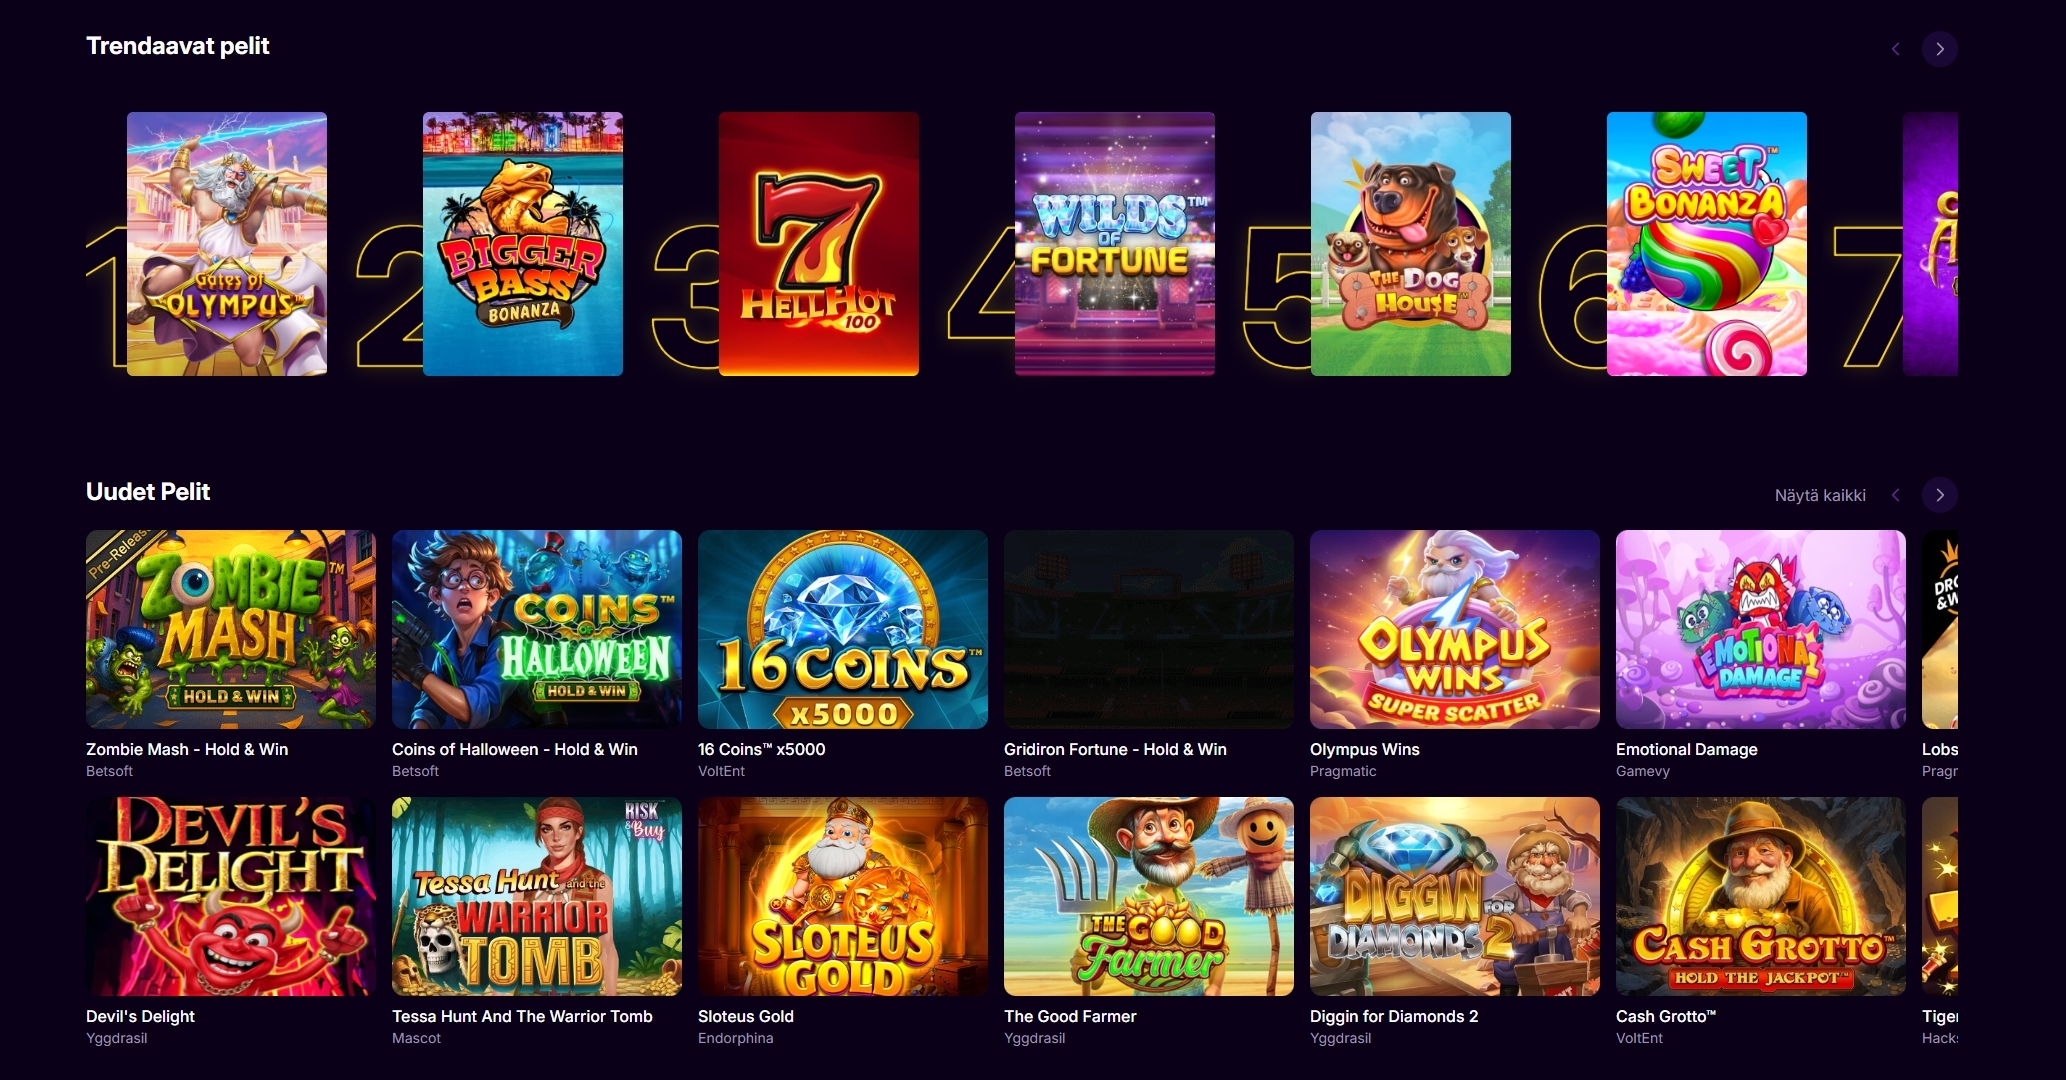2066x1080 pixels.
Task: Open Olympus Wins Super Scatter thumbnail
Action: point(1455,629)
